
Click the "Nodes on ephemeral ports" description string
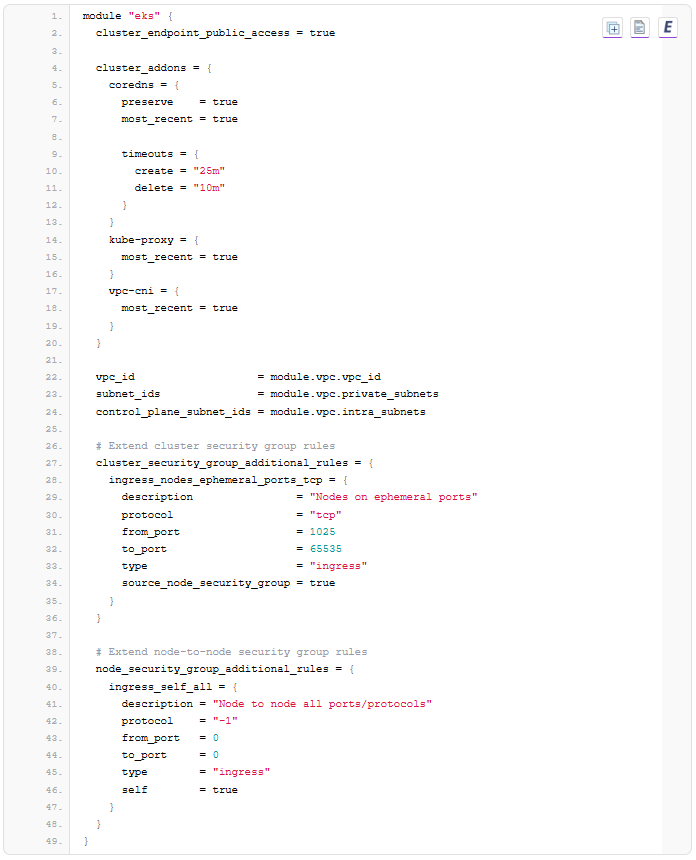point(393,497)
